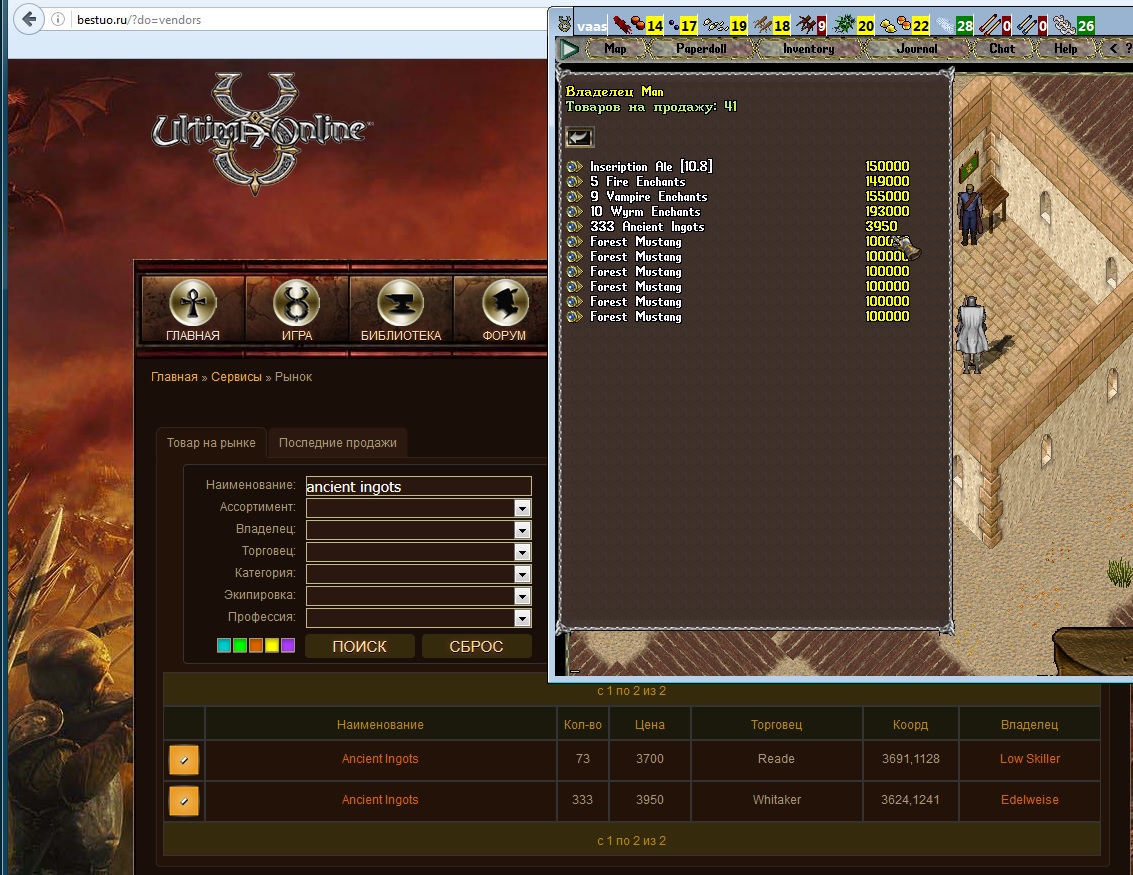1133x875 pixels.
Task: Open the Paperdoll menu in game window
Action: [x=701, y=49]
